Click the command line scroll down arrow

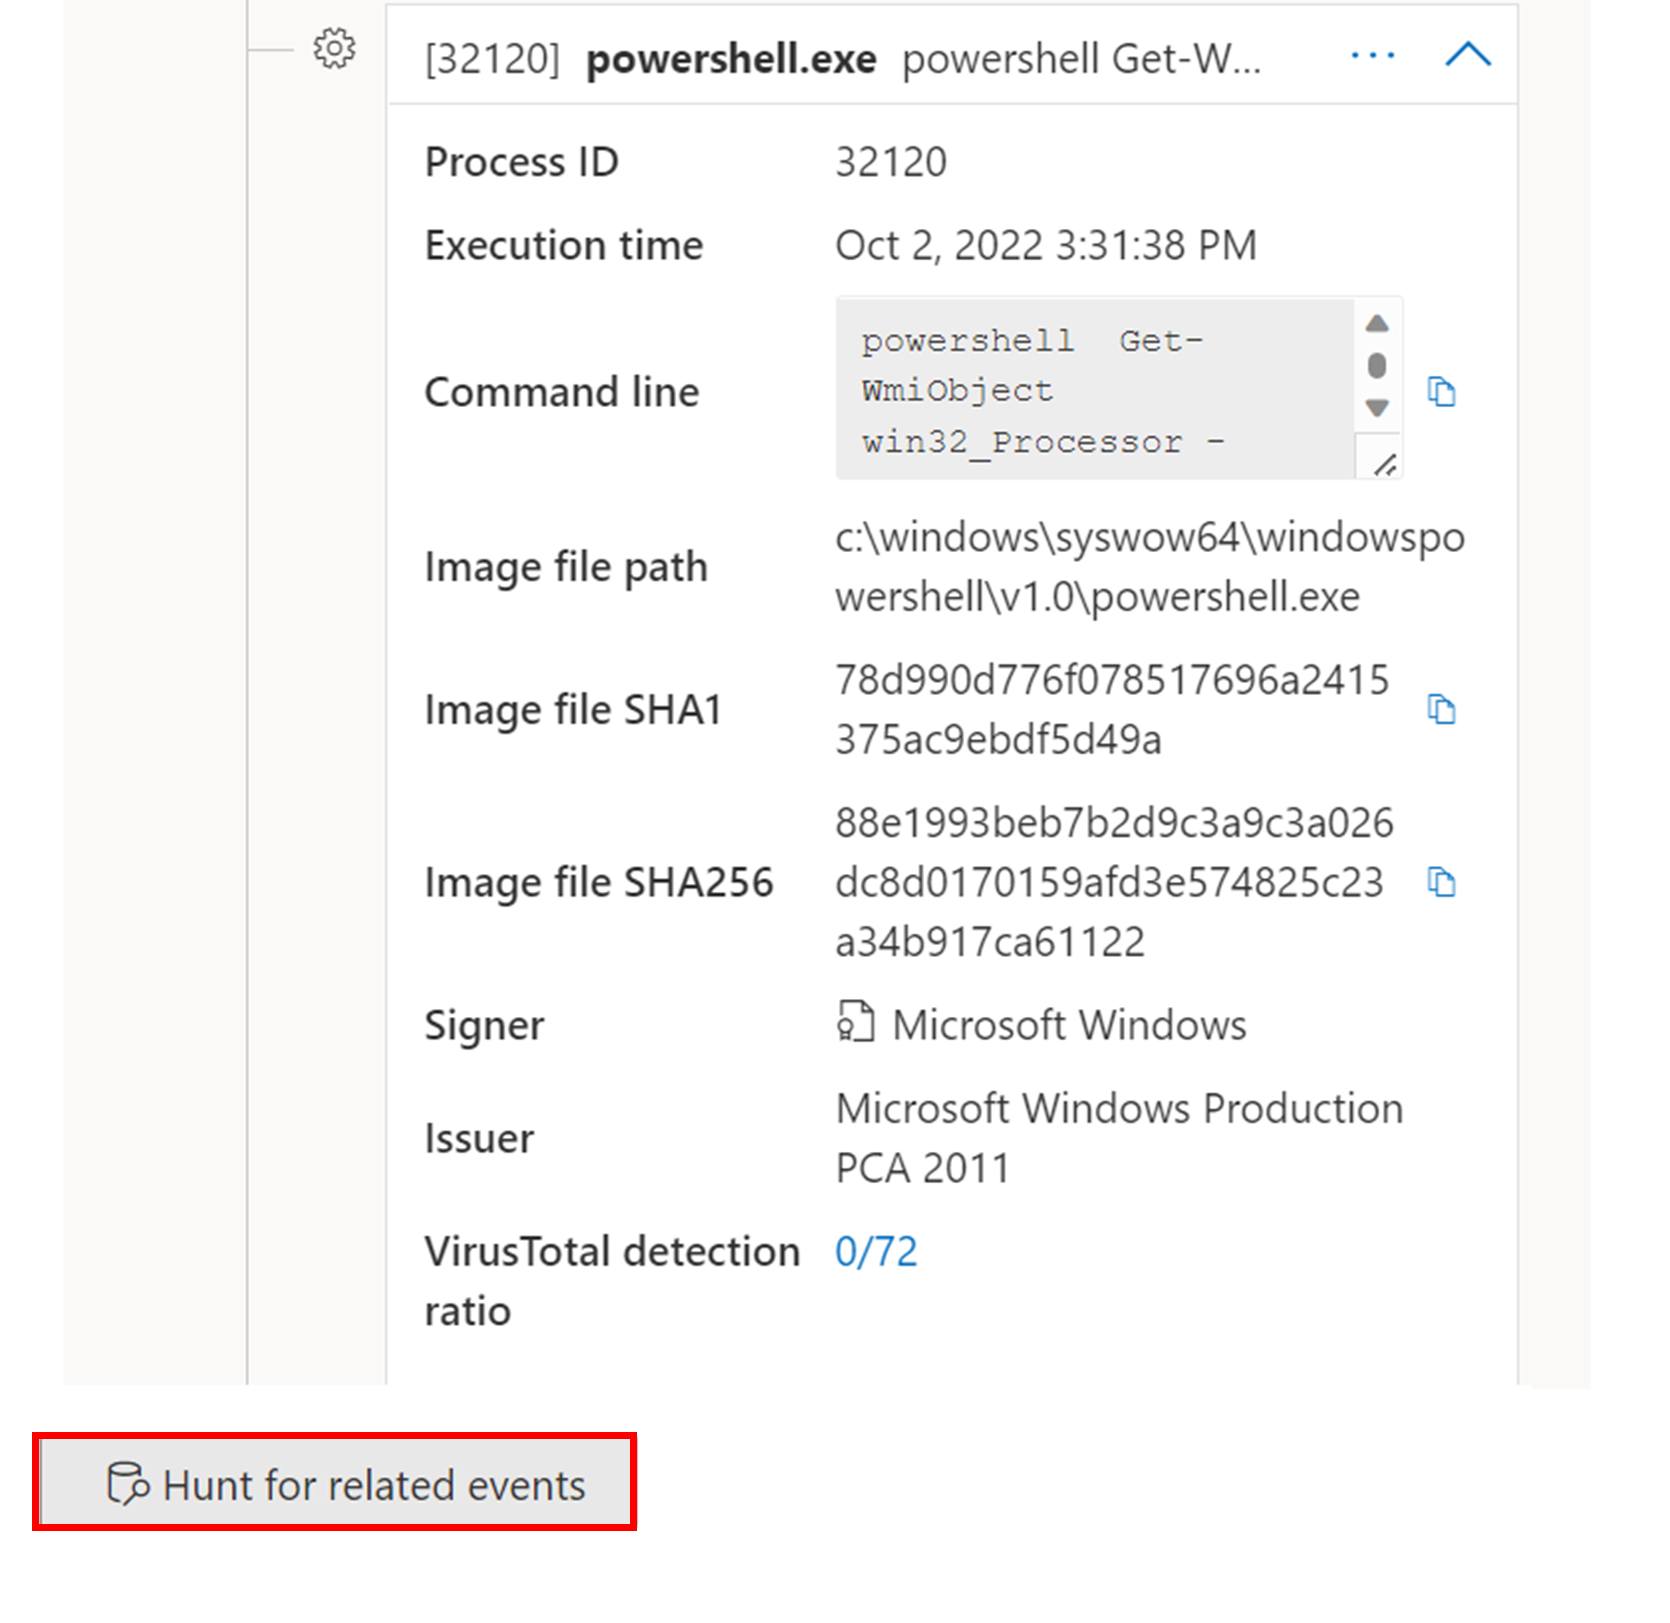pos(1377,408)
